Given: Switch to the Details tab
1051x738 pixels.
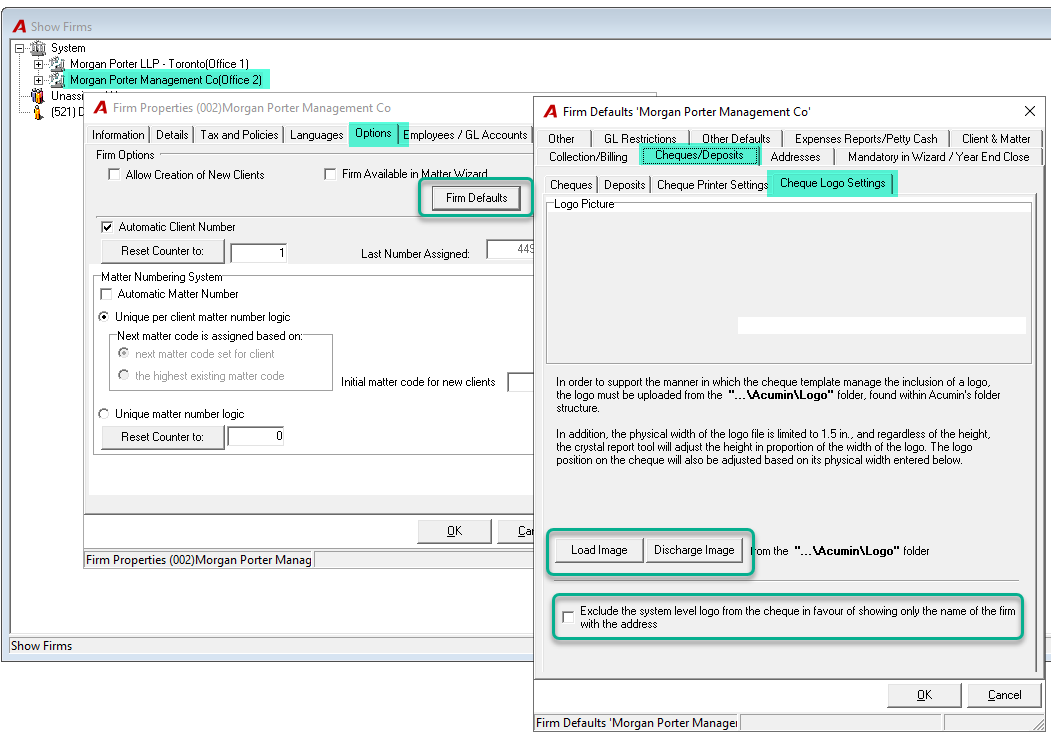Looking at the screenshot, I should [x=172, y=135].
